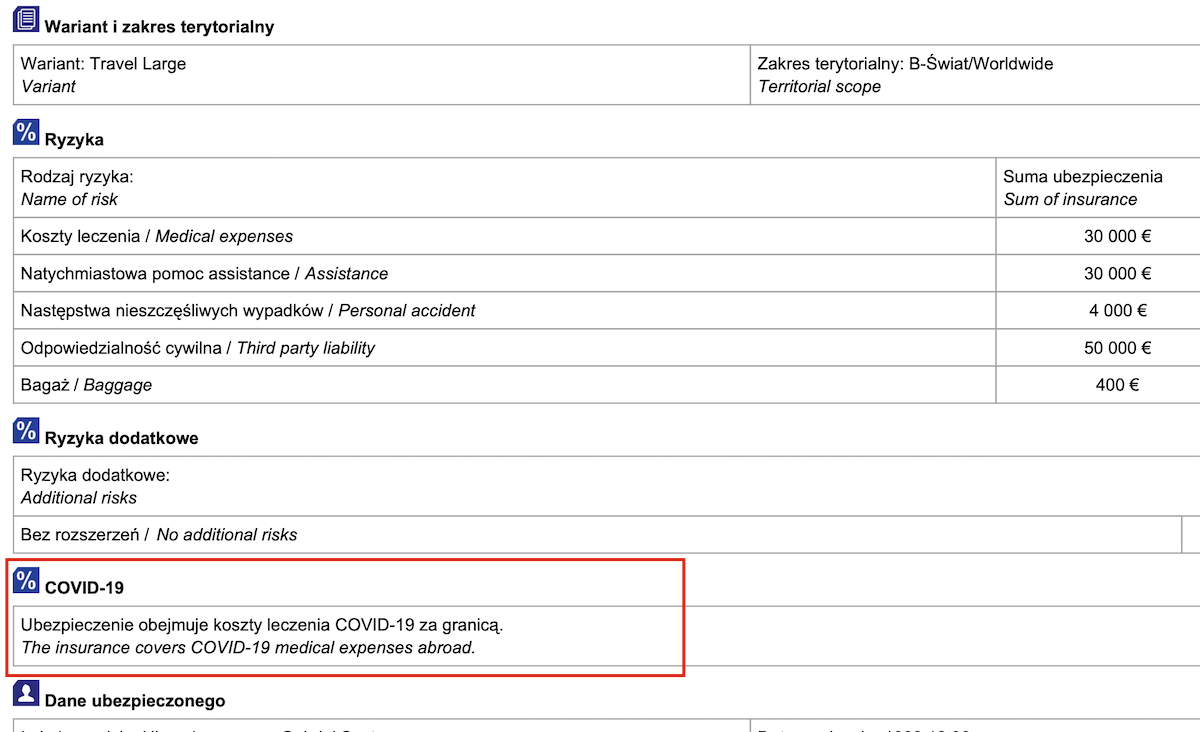Select the Wariant: Travel Large cell
Image resolution: width=1200 pixels, height=732 pixels.
point(381,75)
